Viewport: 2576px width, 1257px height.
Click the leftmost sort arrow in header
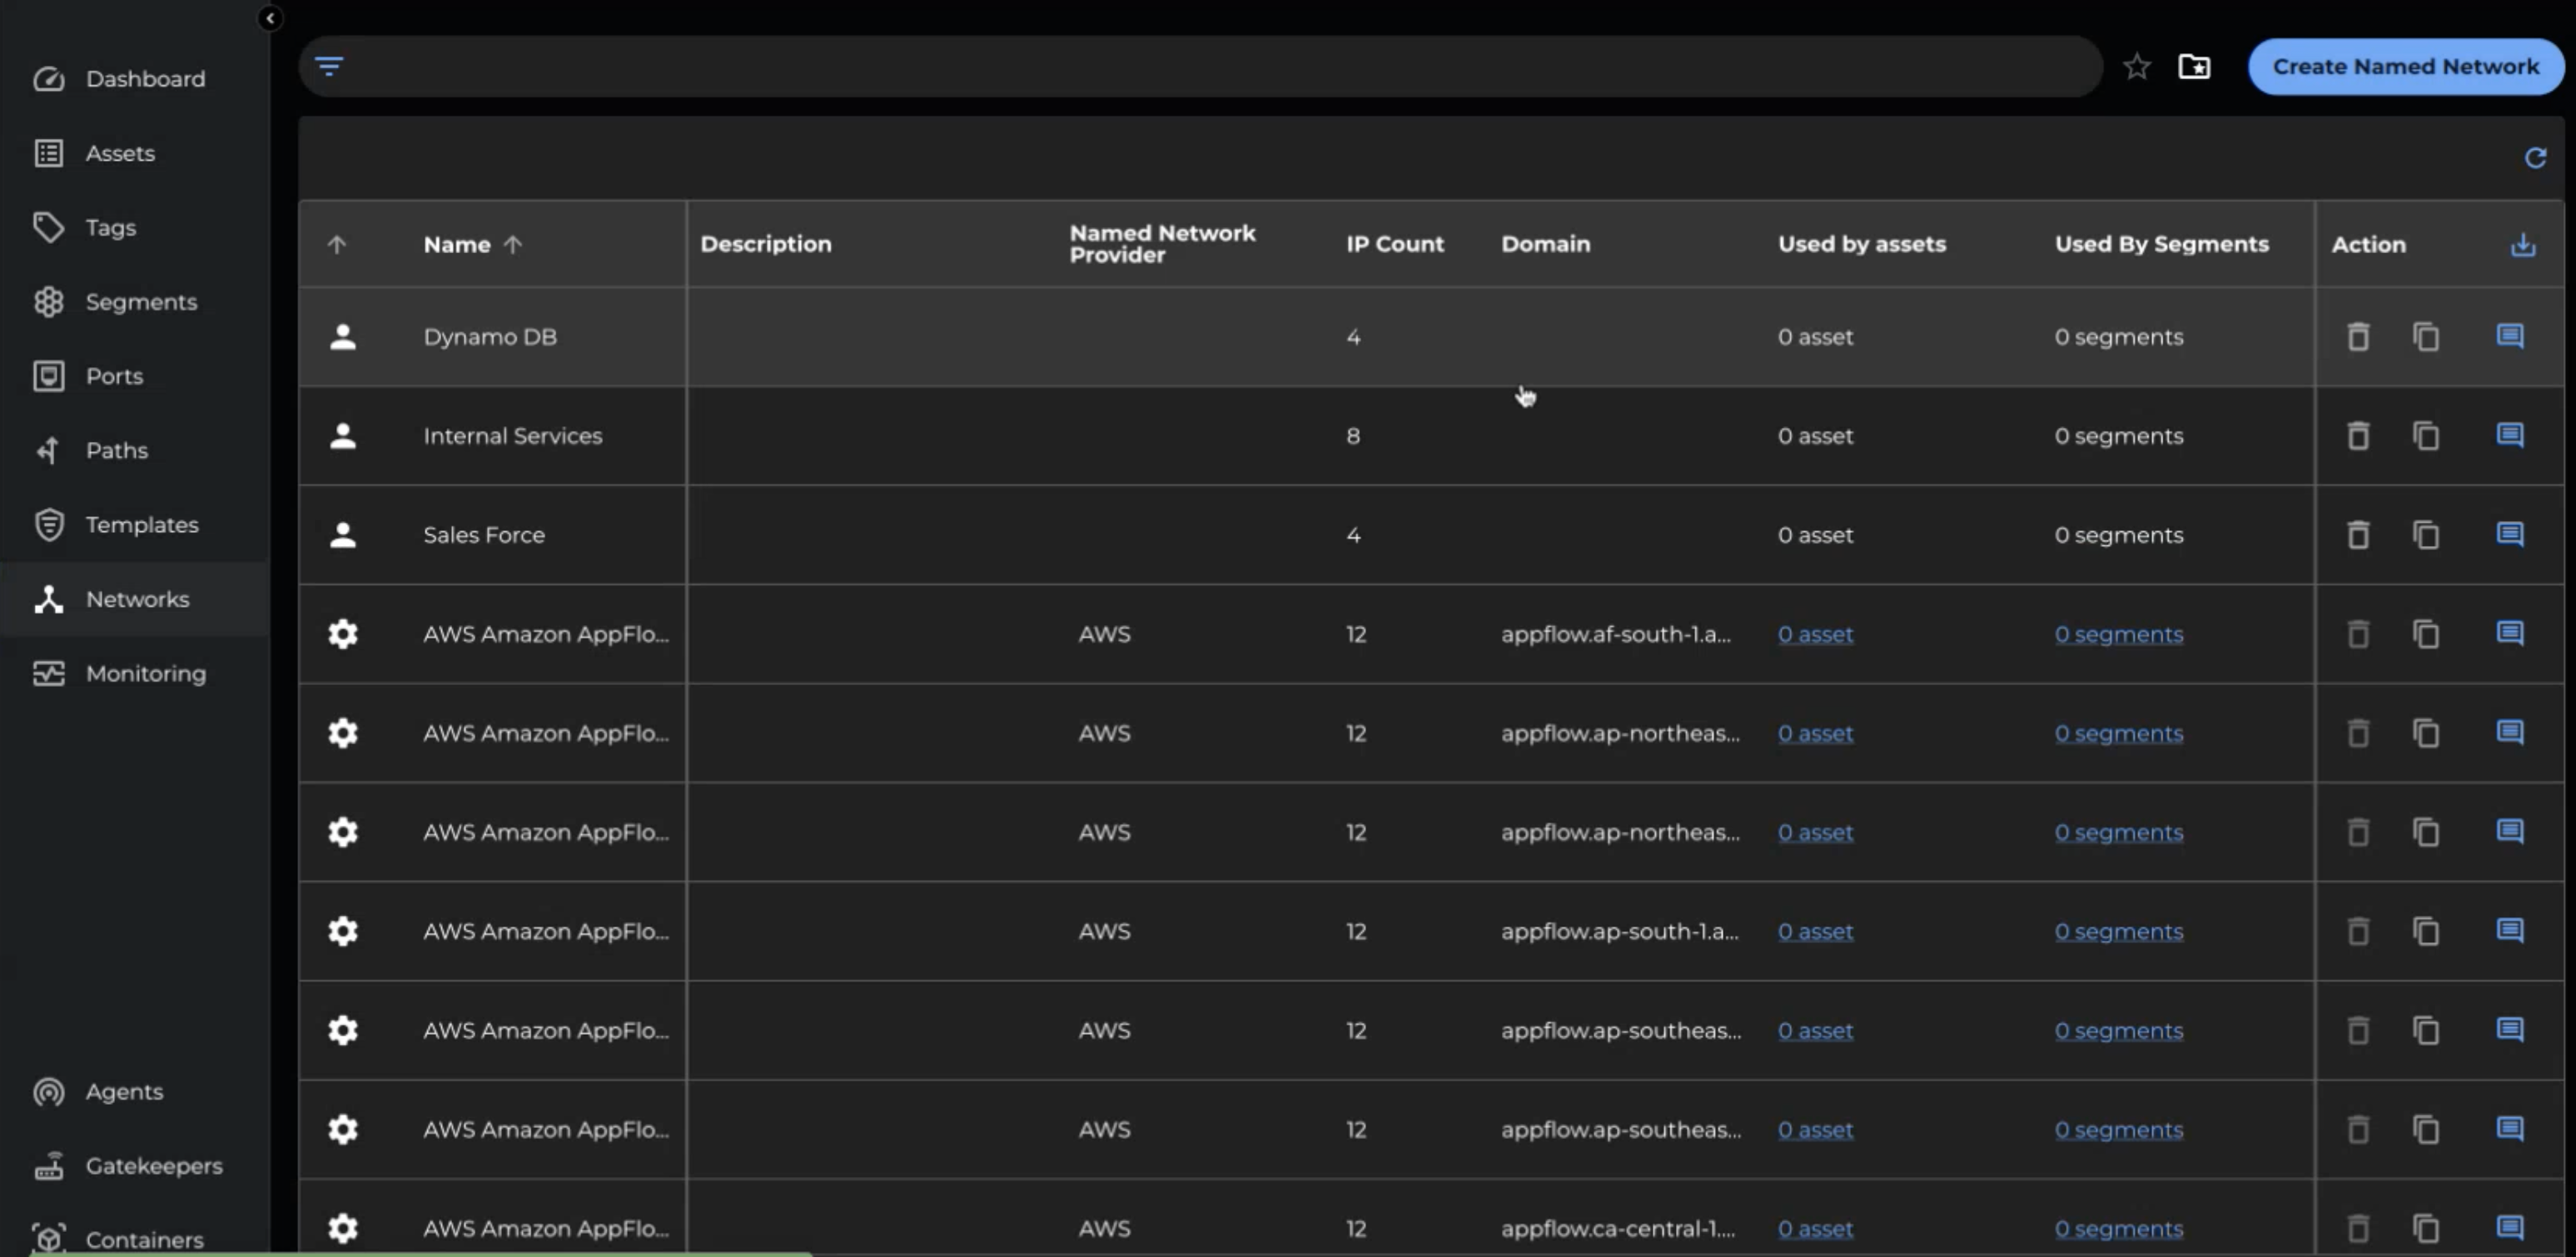pyautogui.click(x=337, y=245)
